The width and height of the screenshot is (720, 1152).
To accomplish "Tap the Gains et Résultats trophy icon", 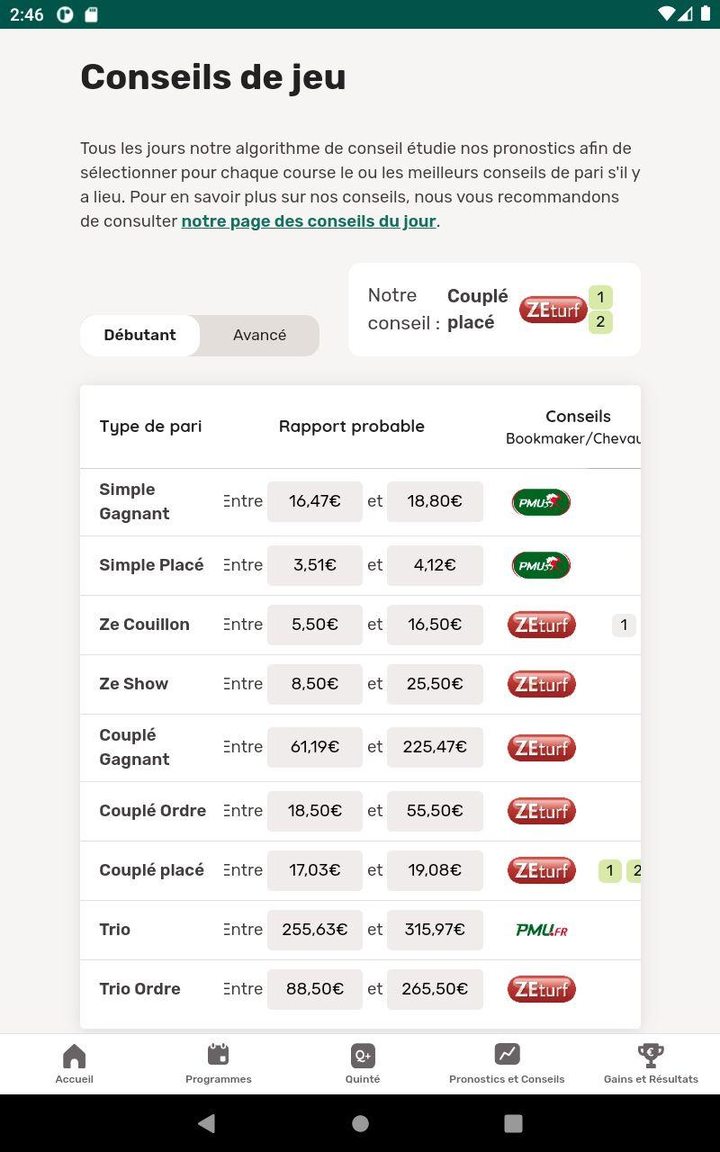I will pos(651,1056).
